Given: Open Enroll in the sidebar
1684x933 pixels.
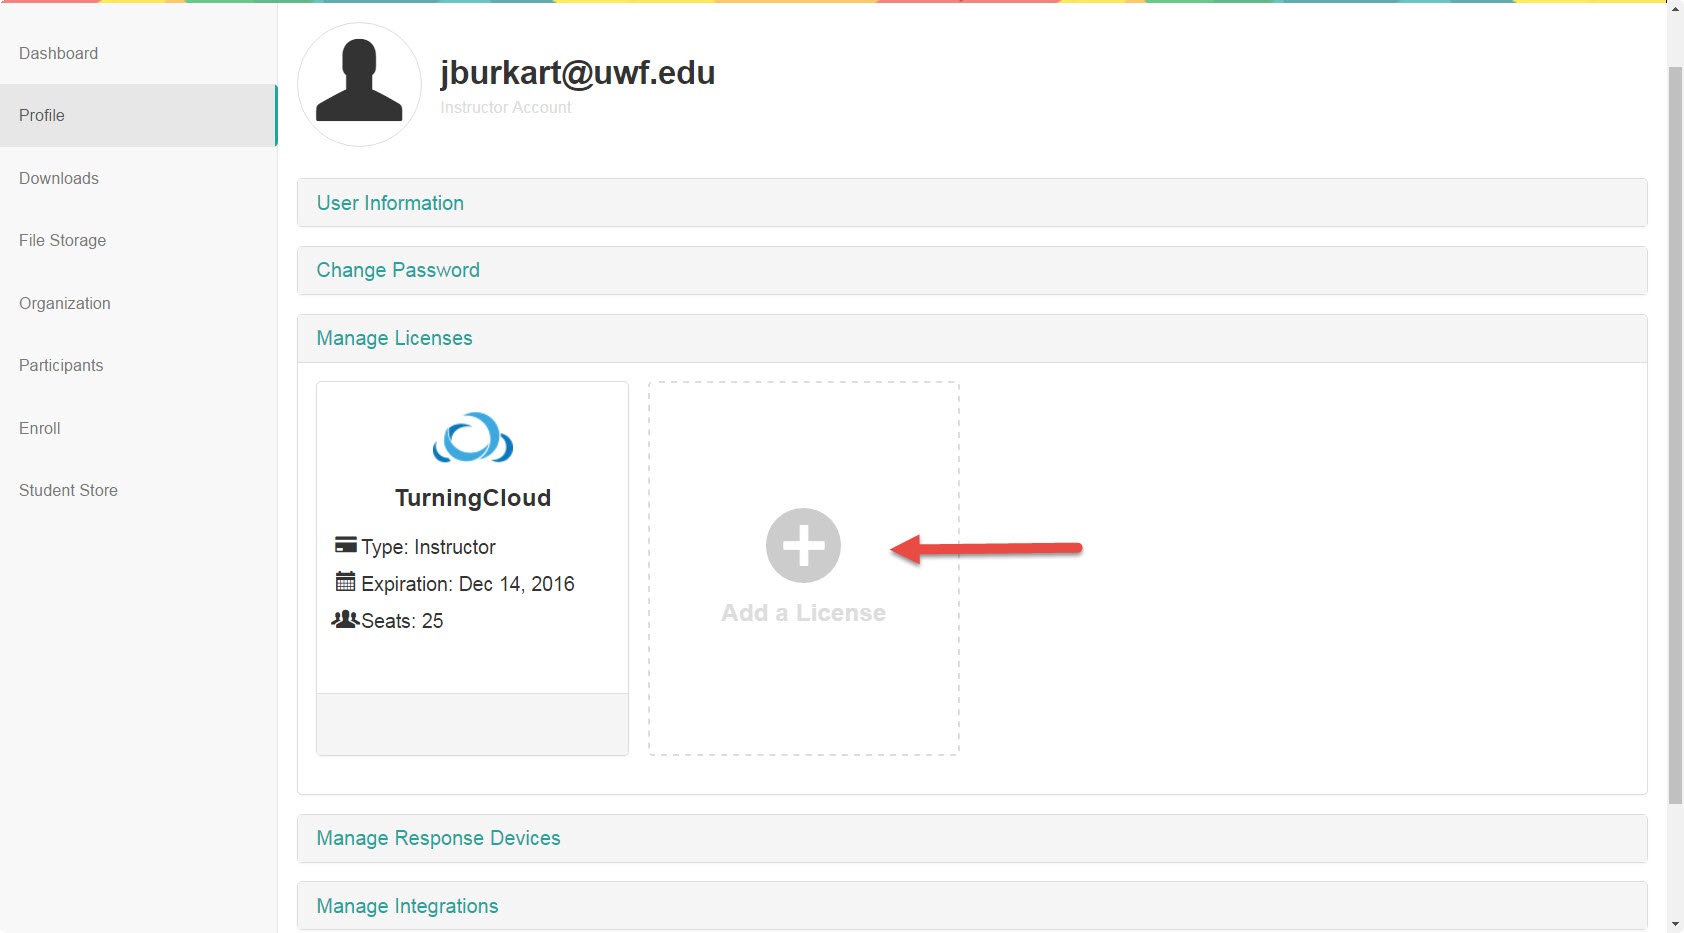Looking at the screenshot, I should 39,428.
